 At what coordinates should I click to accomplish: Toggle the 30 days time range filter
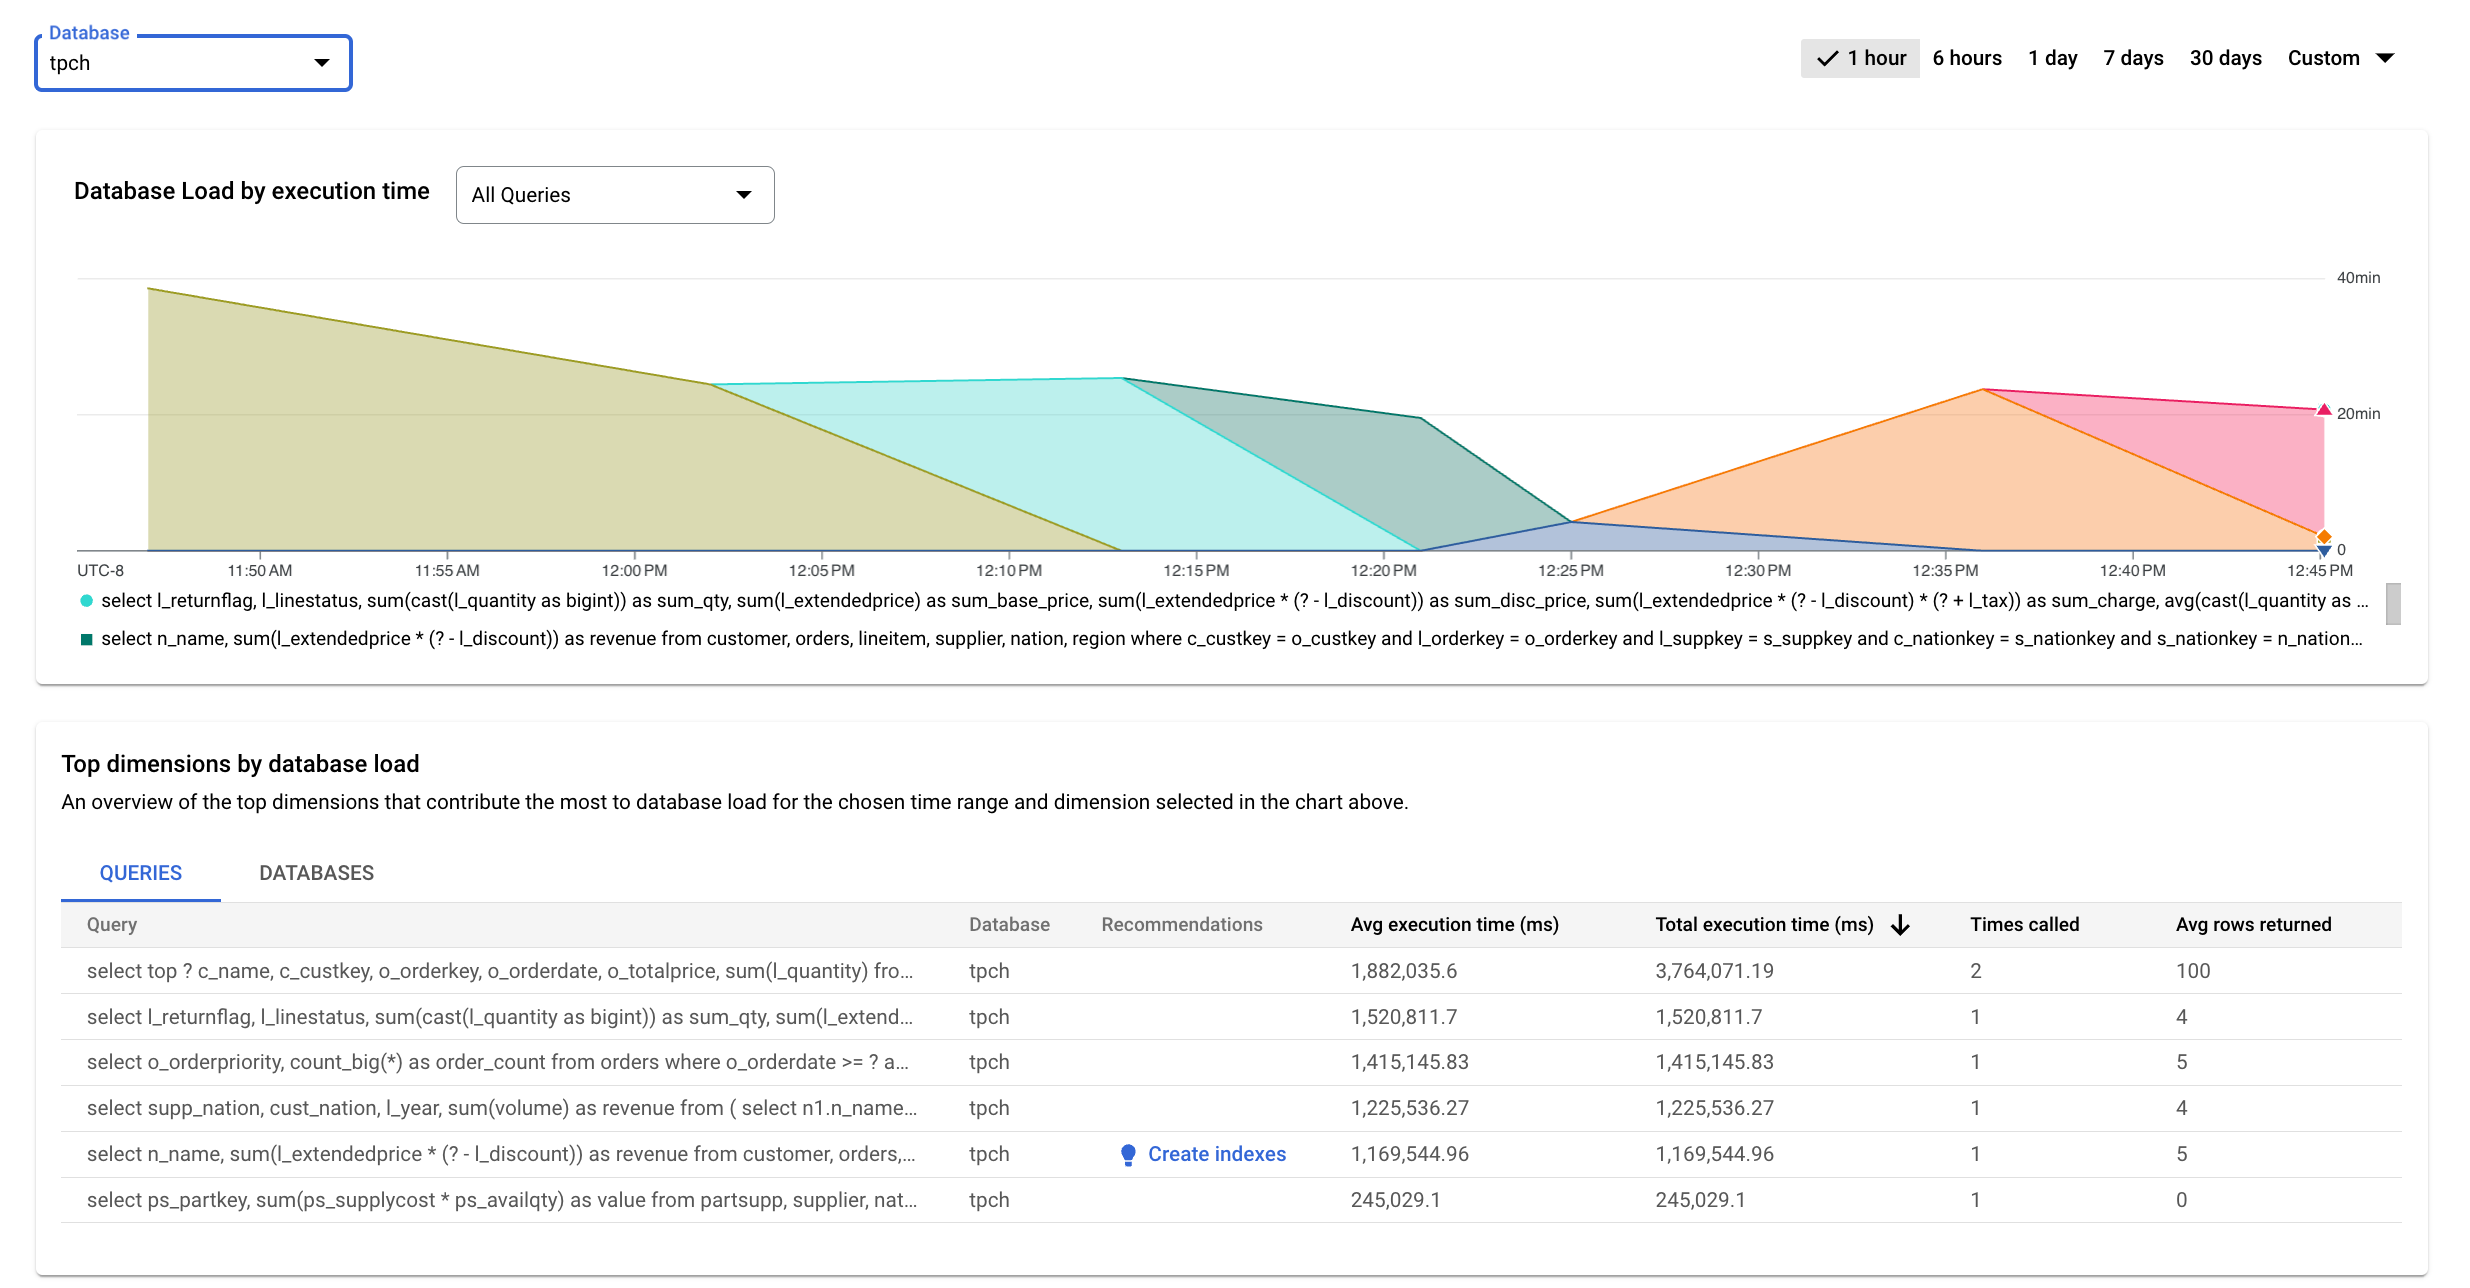pos(2223,59)
